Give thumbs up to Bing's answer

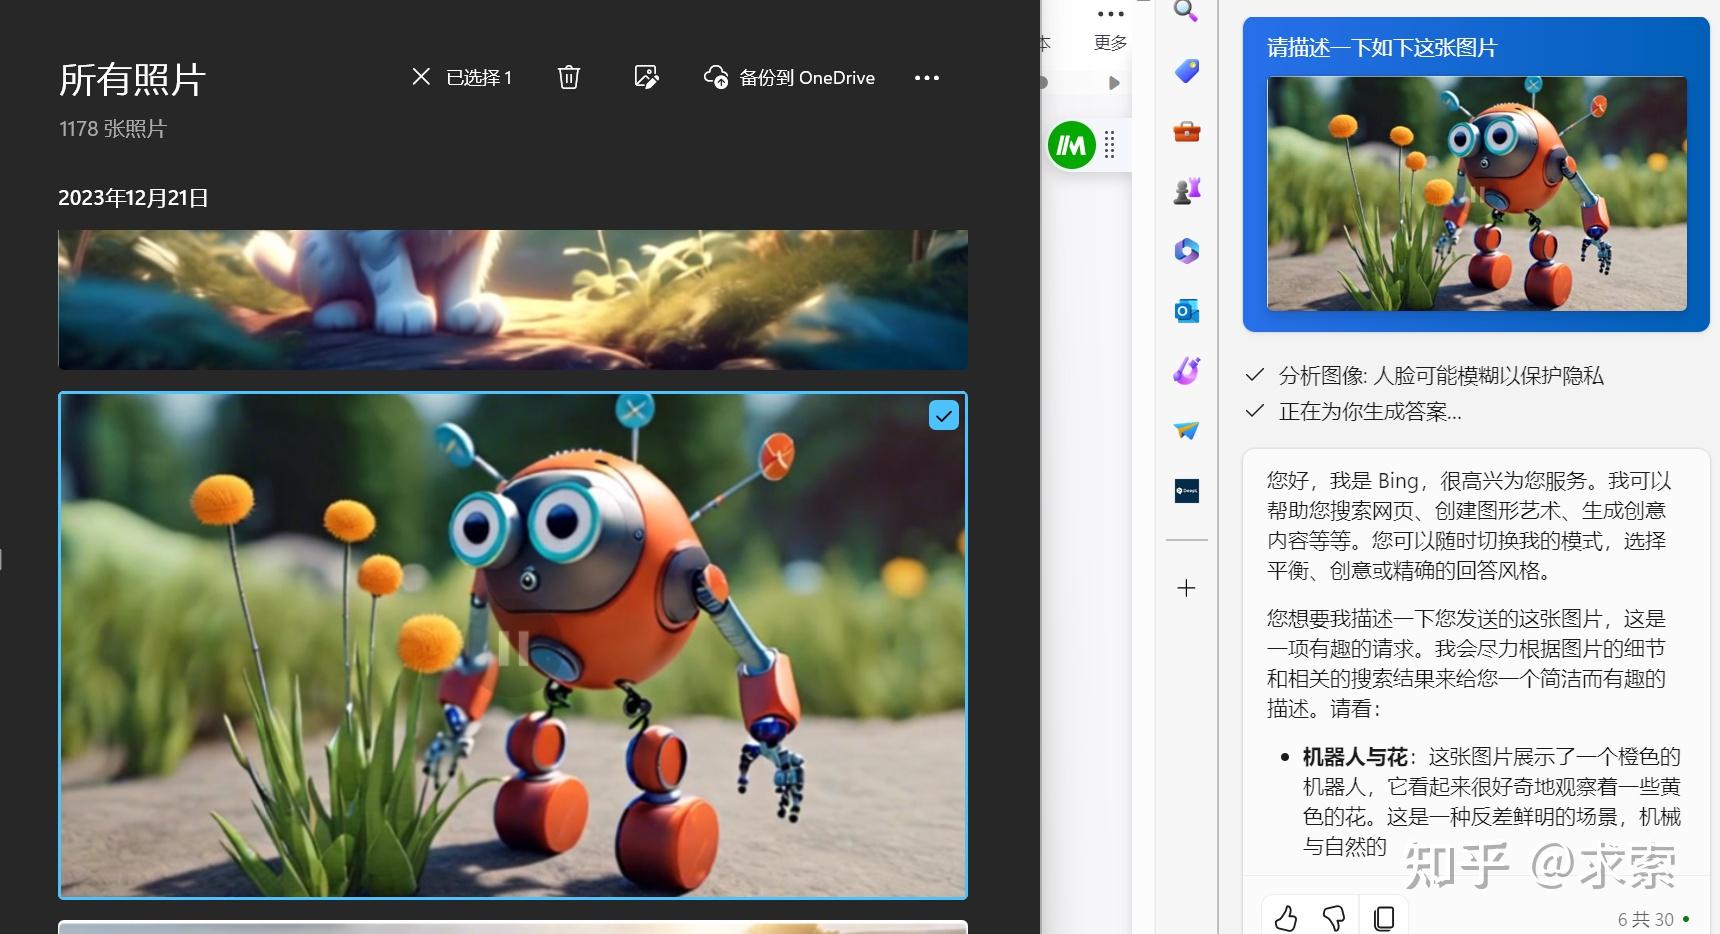(1286, 915)
